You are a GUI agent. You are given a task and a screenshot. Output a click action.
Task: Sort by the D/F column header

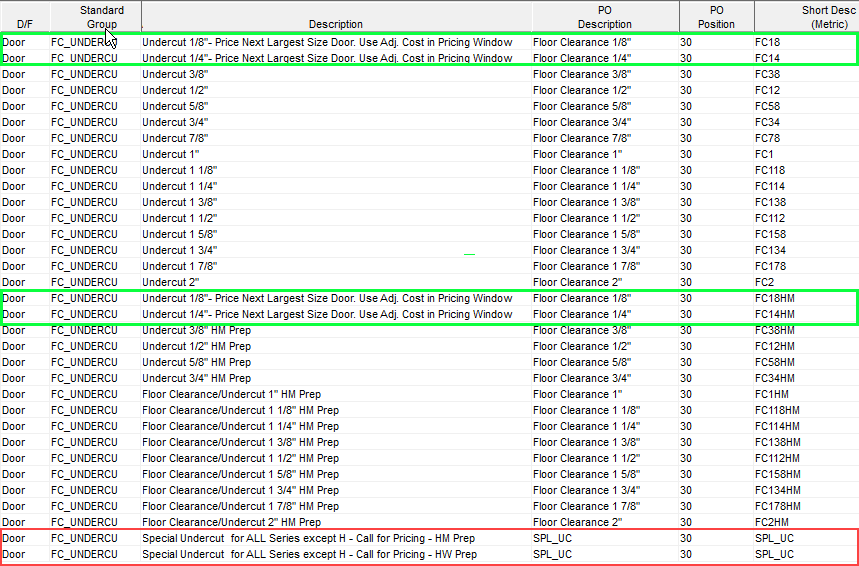[25, 16]
